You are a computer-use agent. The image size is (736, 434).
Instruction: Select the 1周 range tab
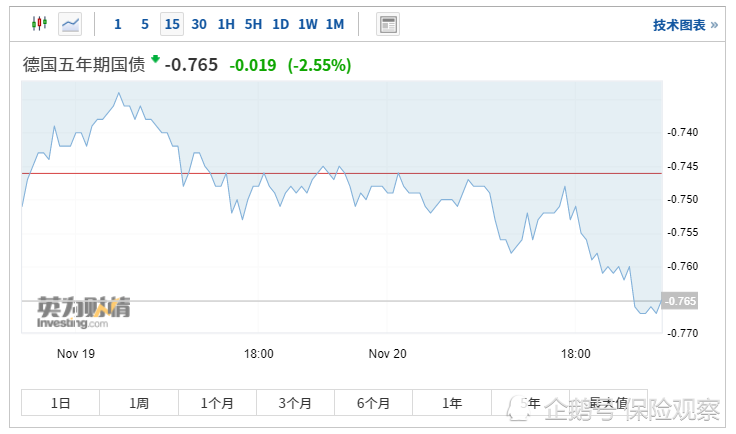pyautogui.click(x=139, y=403)
